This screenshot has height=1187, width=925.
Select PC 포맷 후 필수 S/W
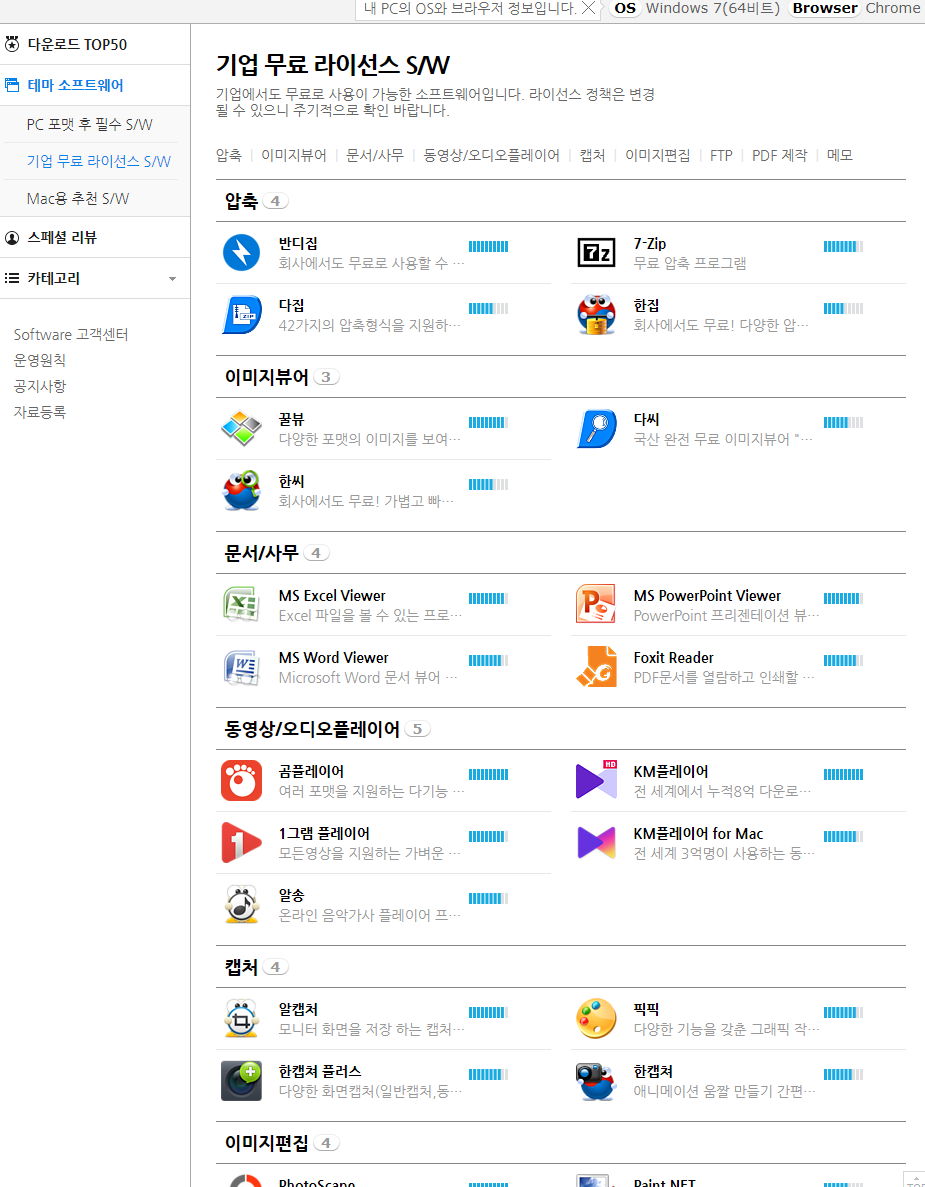coord(89,124)
